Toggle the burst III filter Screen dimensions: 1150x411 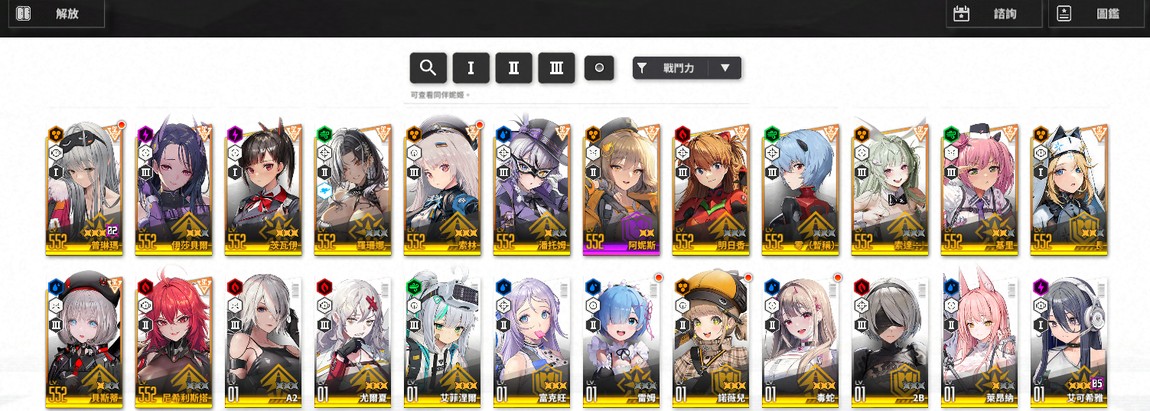click(557, 68)
